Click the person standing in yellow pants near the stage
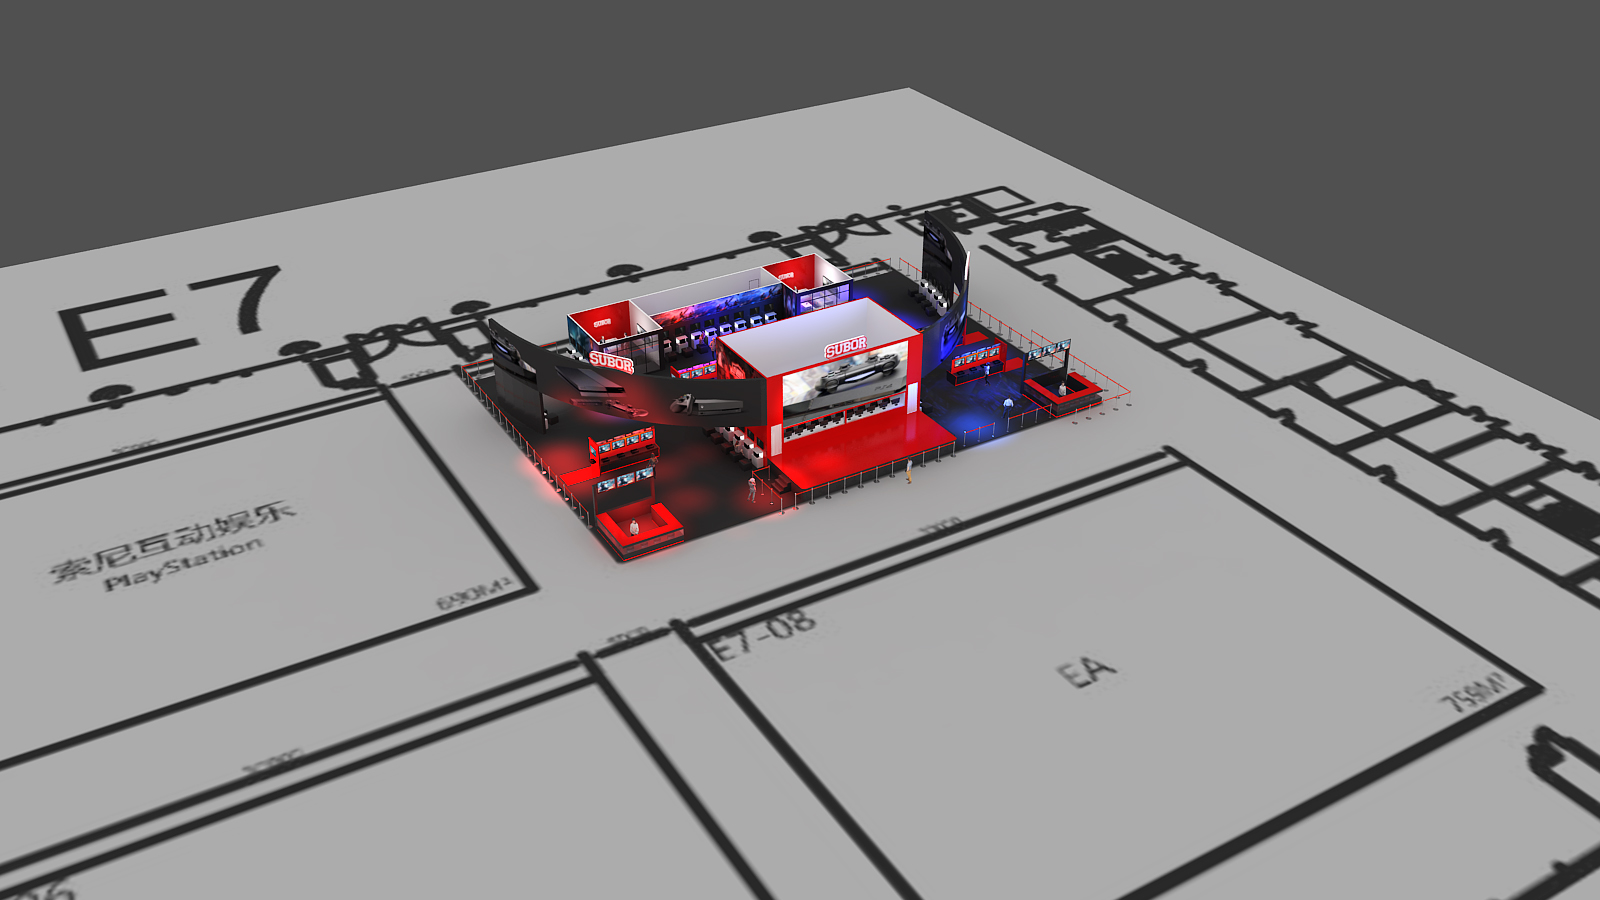 909,471
